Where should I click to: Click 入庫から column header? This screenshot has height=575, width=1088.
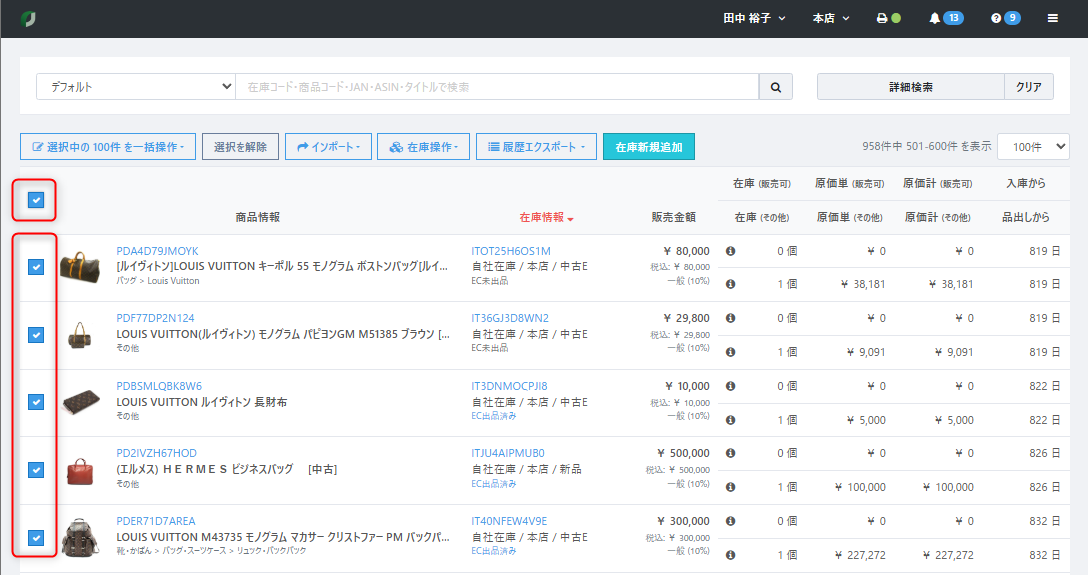(1026, 183)
